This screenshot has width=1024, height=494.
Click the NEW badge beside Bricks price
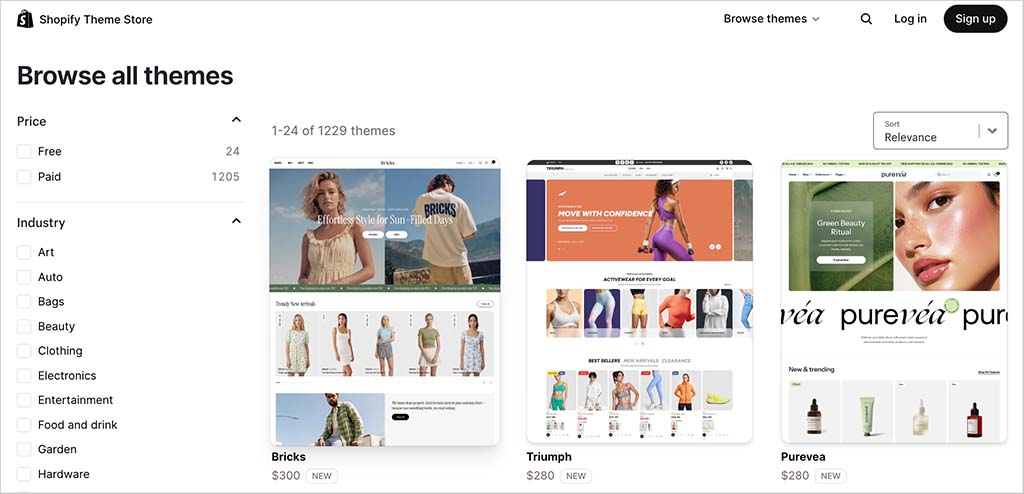tap(321, 476)
